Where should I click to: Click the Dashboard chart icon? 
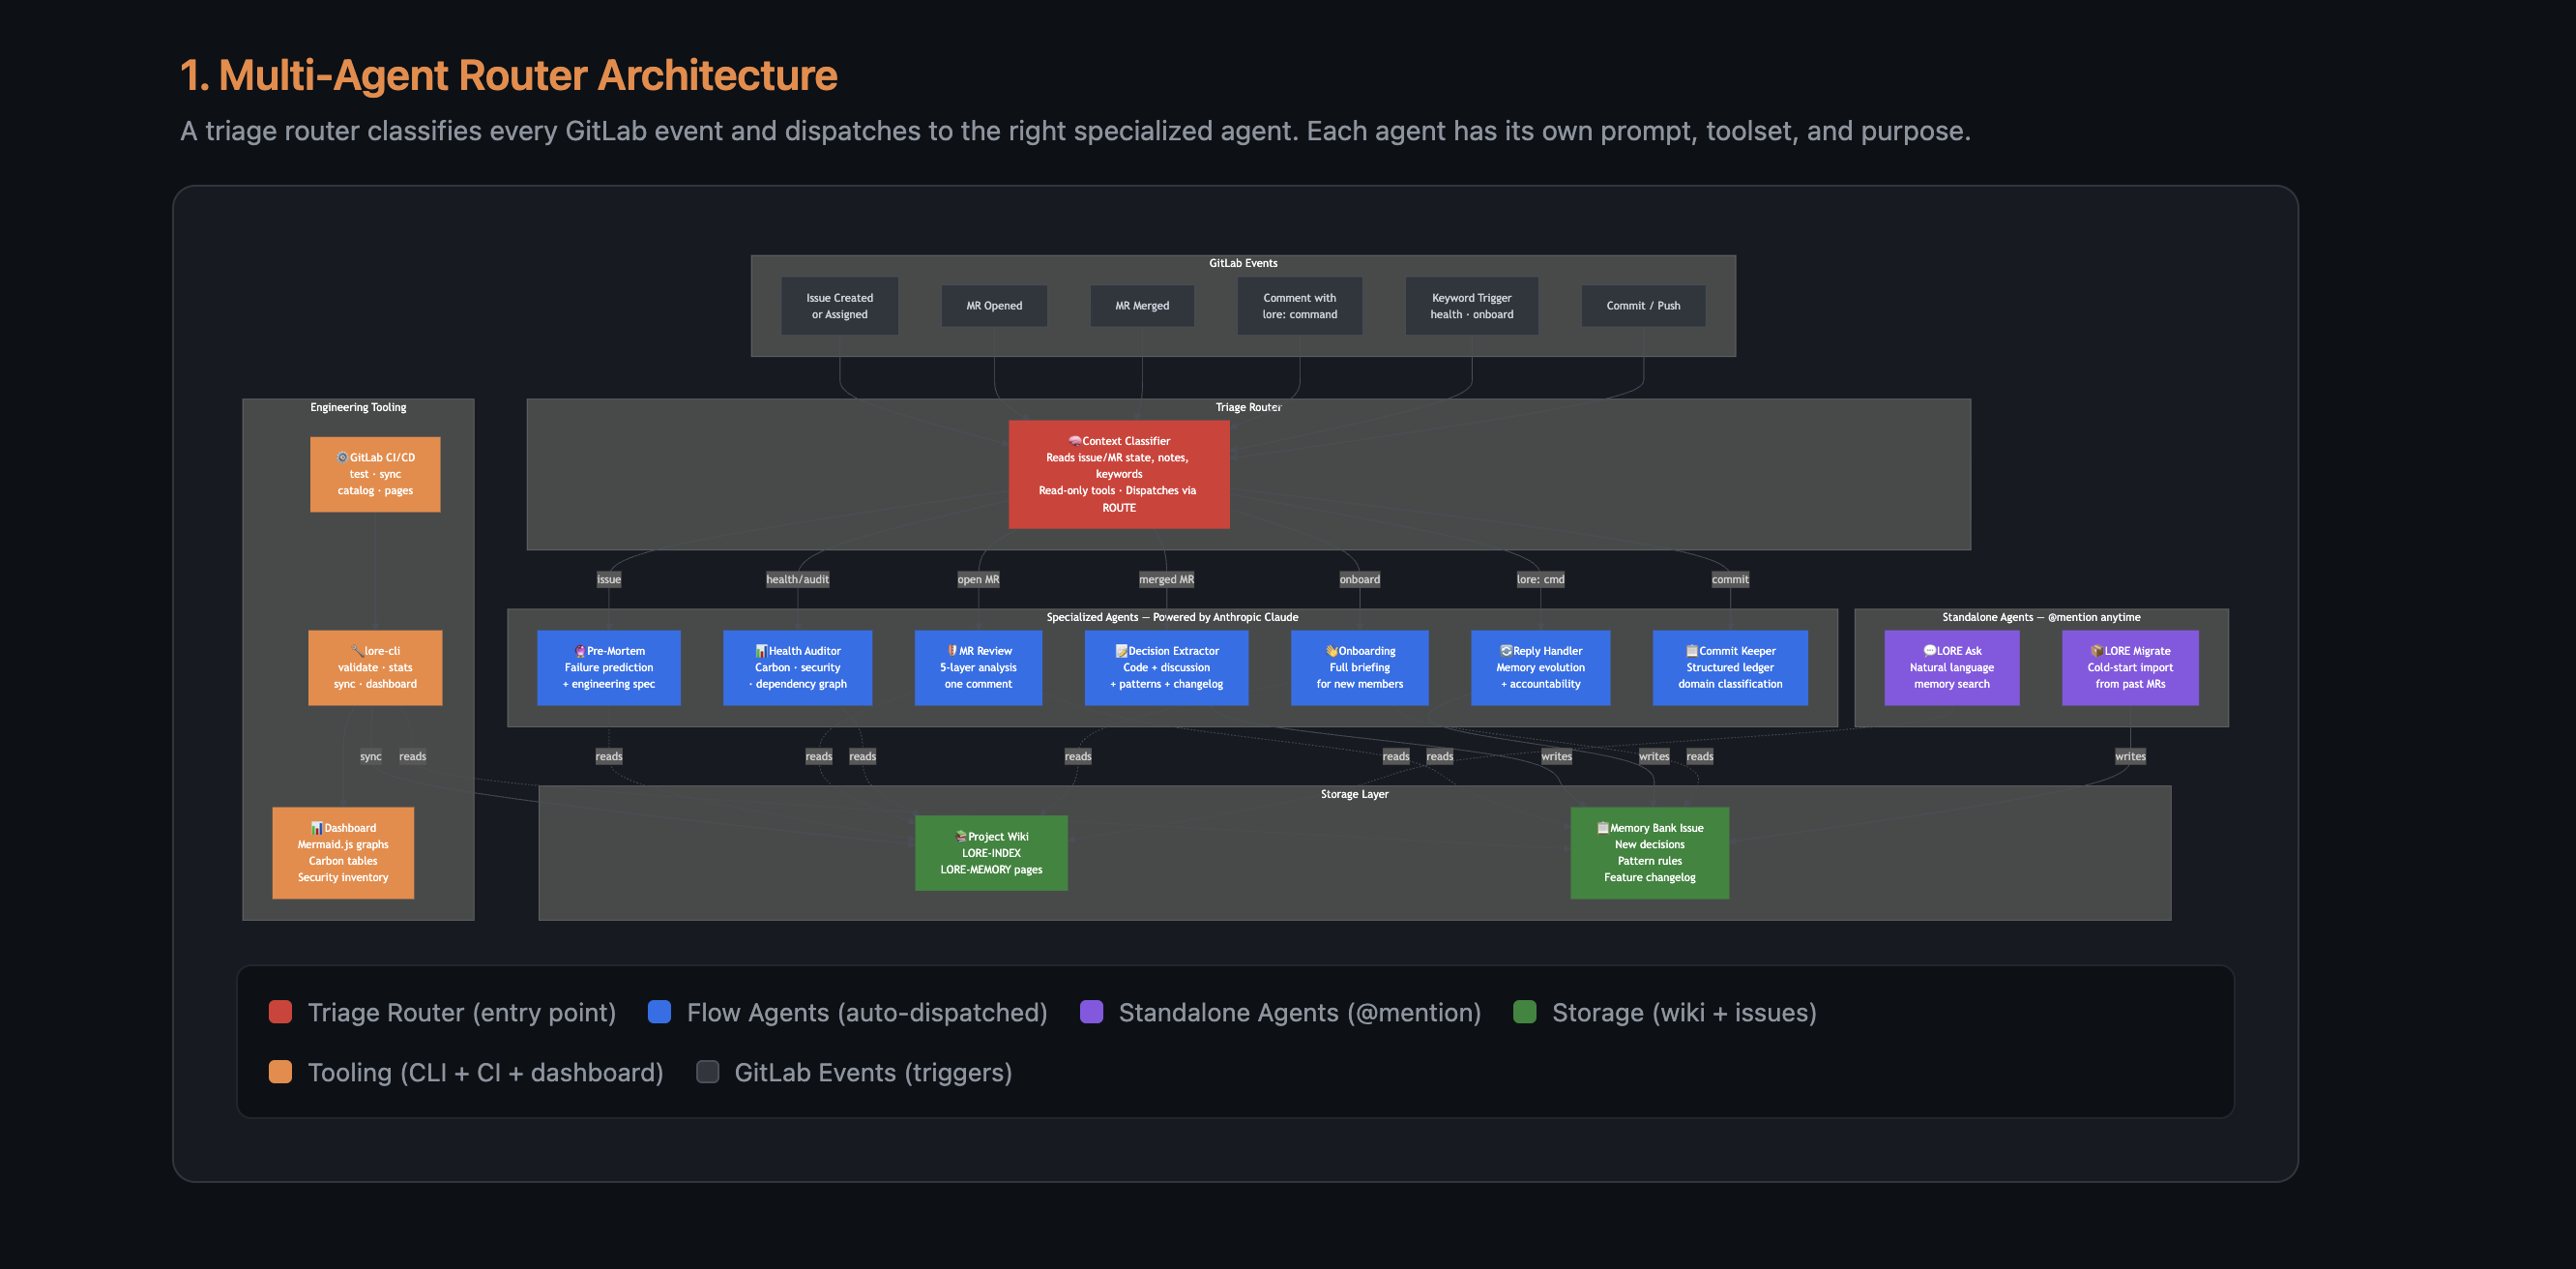(x=316, y=828)
